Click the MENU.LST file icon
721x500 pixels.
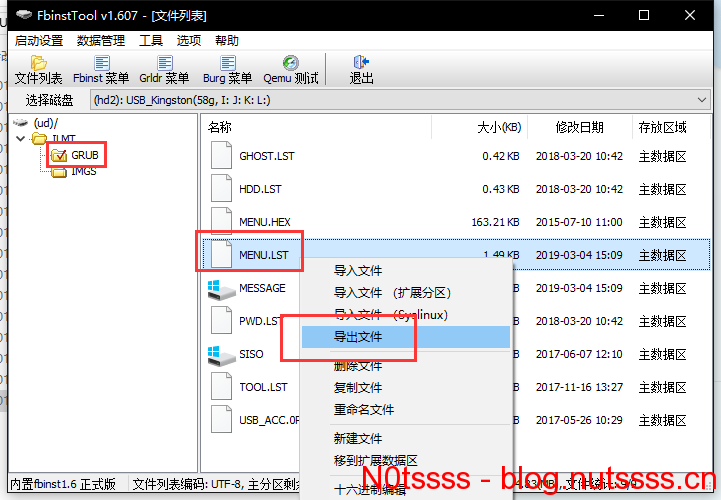coord(221,254)
